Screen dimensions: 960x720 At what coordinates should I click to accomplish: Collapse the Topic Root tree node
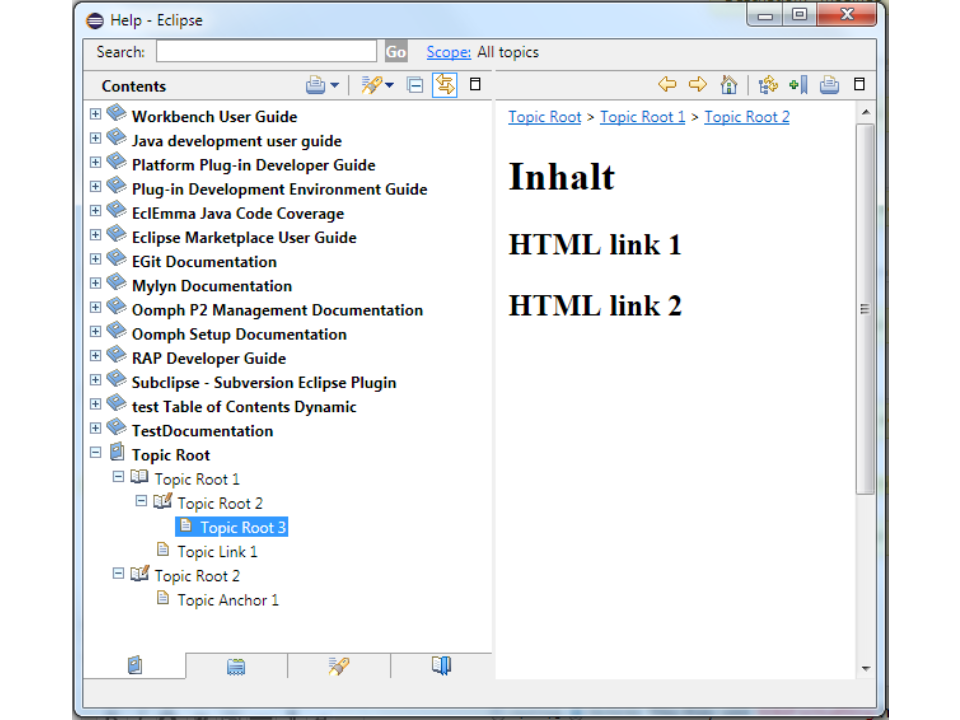click(x=96, y=453)
